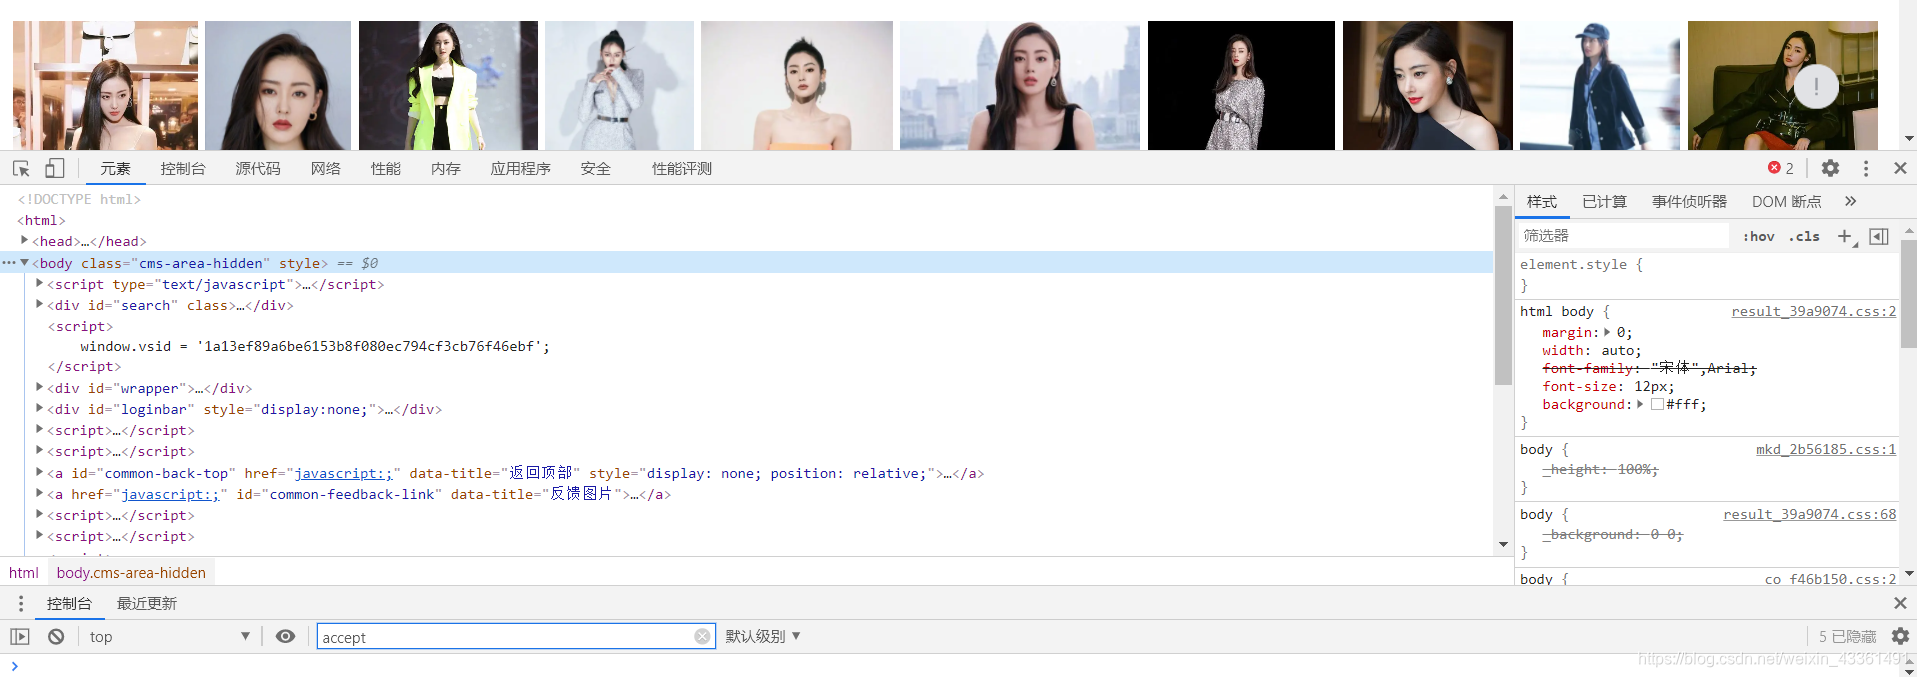1917x677 pixels.
Task: Toggle device emulation toolbar icon
Action: [54, 168]
